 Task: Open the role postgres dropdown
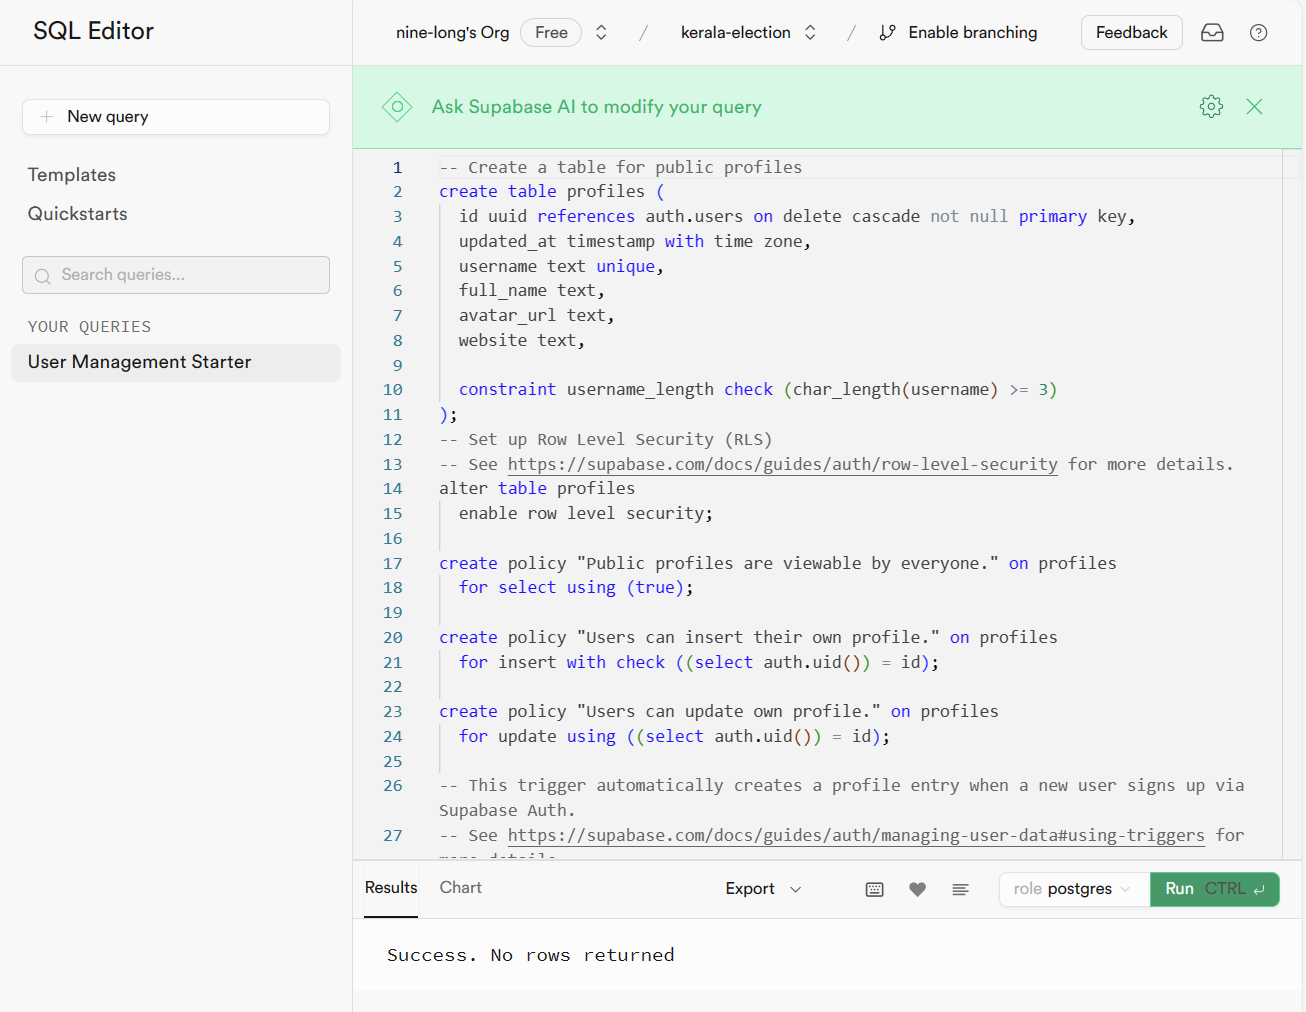coord(1073,889)
